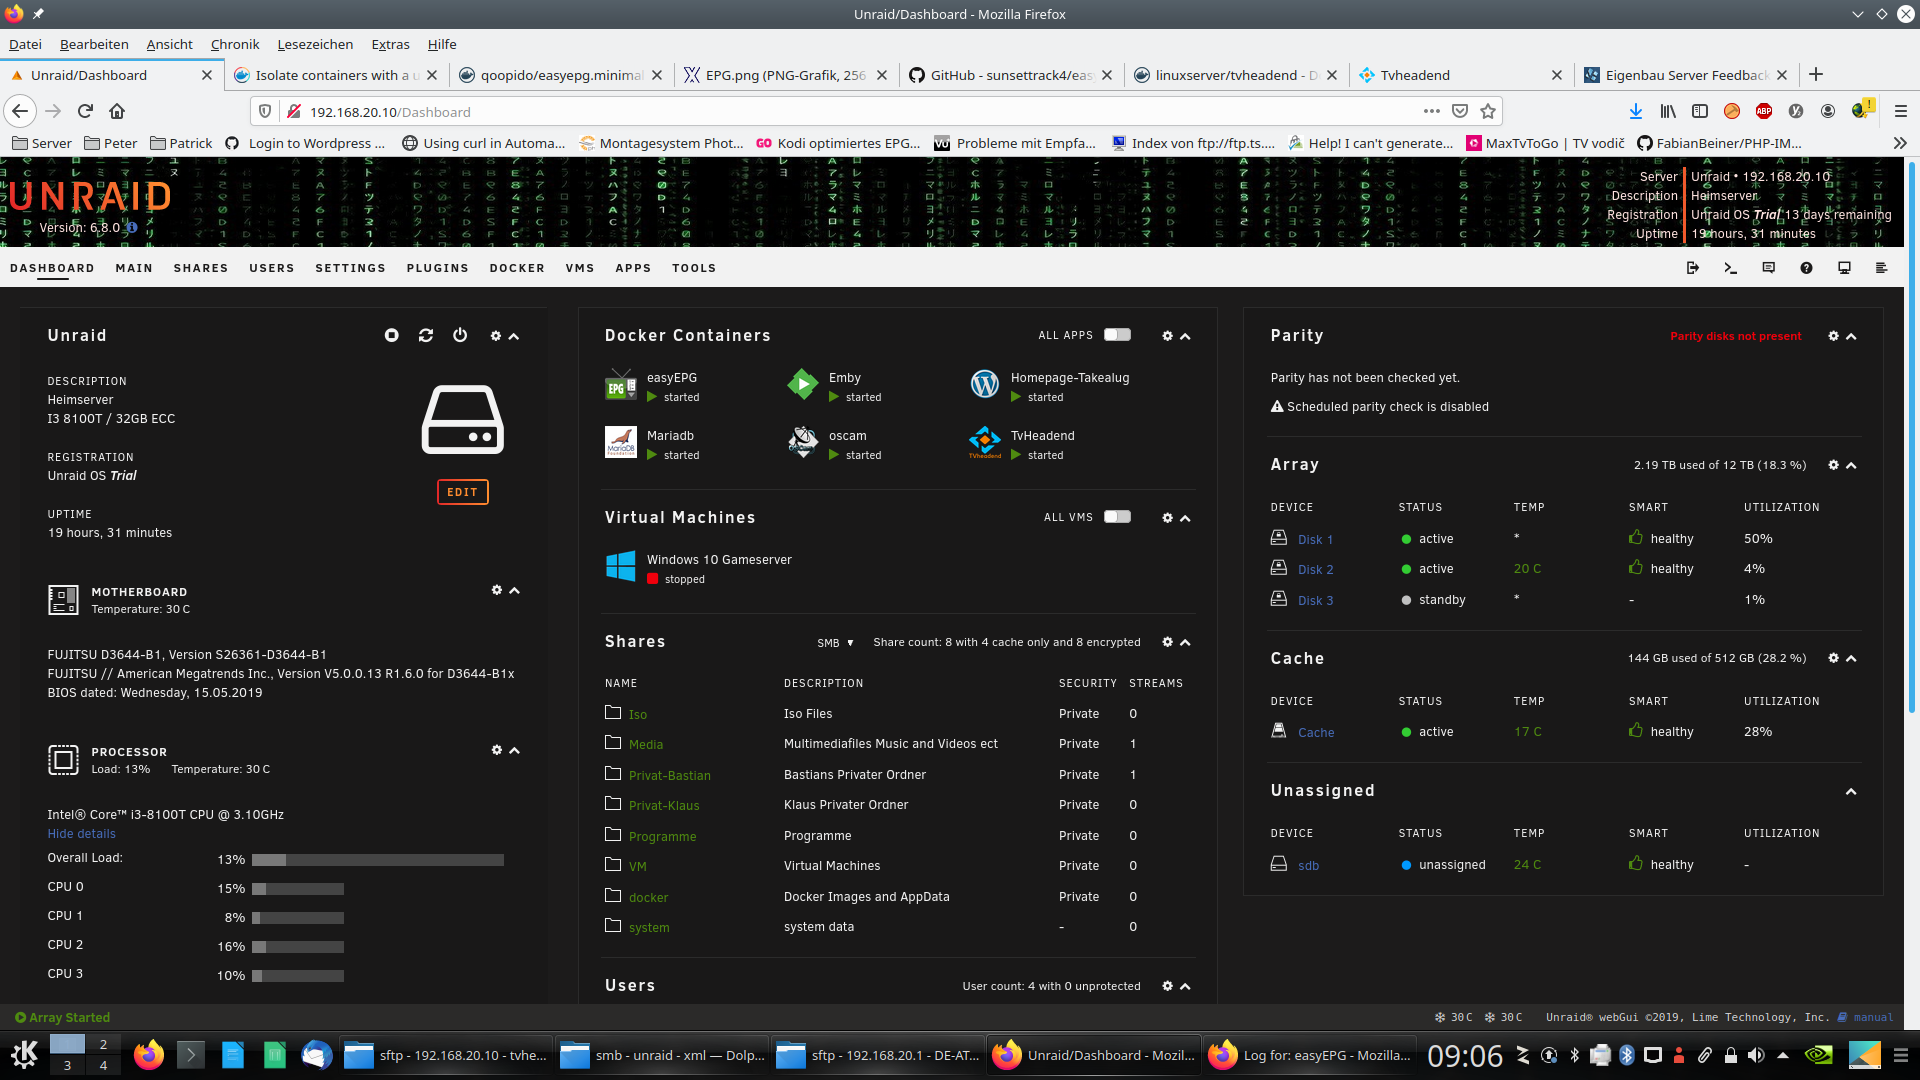Click the Parity settings gear
This screenshot has width=1920, height=1080.
[x=1833, y=336]
